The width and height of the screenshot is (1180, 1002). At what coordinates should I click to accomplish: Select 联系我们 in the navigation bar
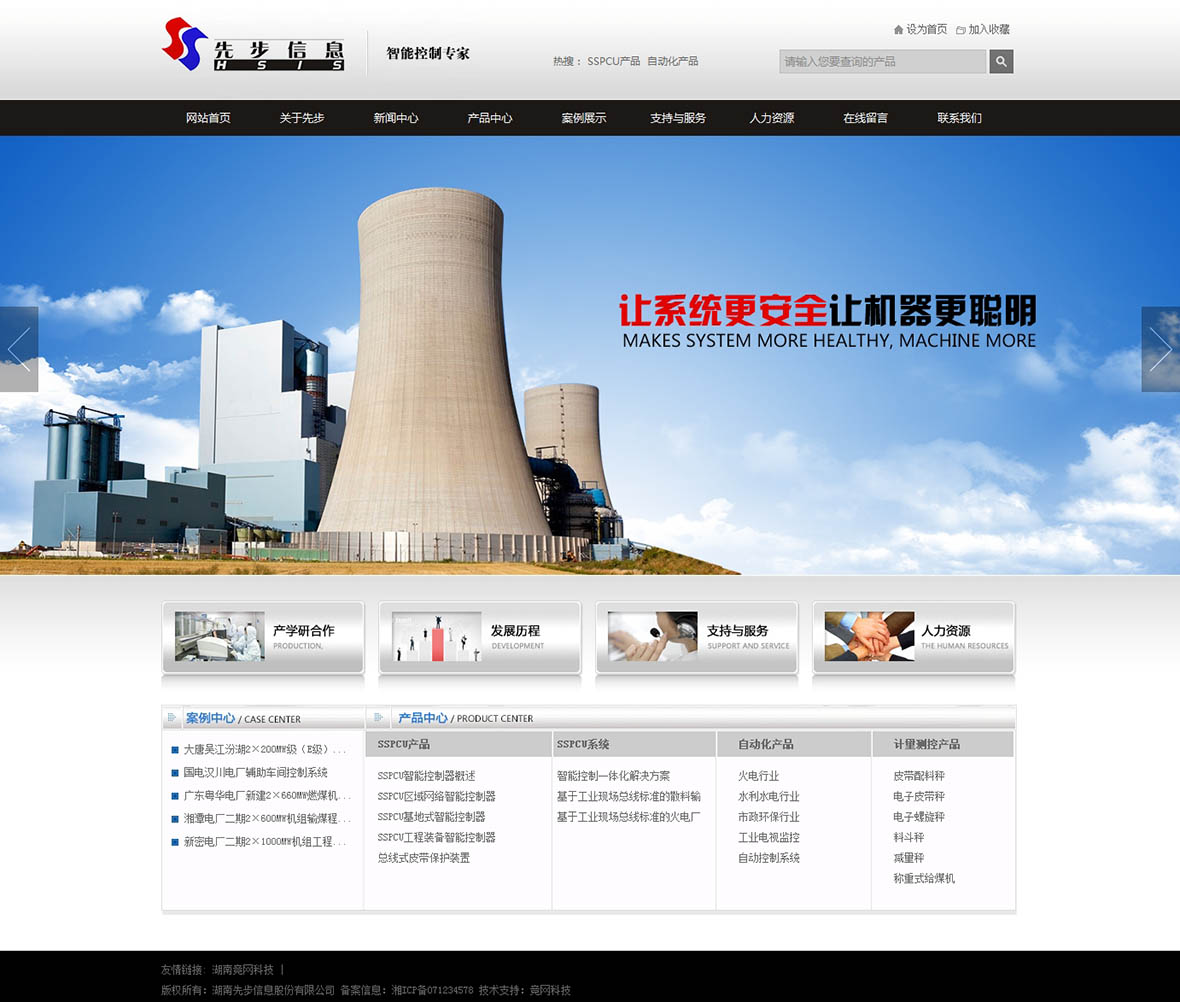[x=958, y=117]
